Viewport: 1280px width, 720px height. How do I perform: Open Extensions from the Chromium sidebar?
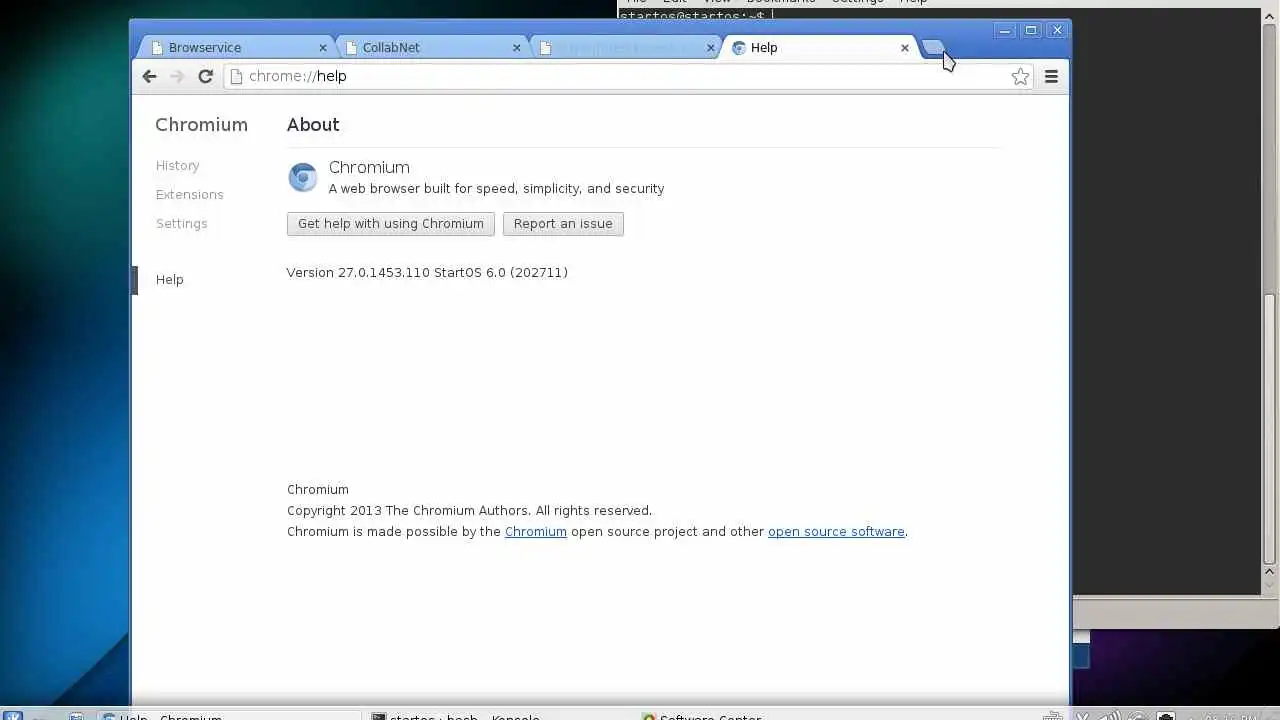point(189,194)
